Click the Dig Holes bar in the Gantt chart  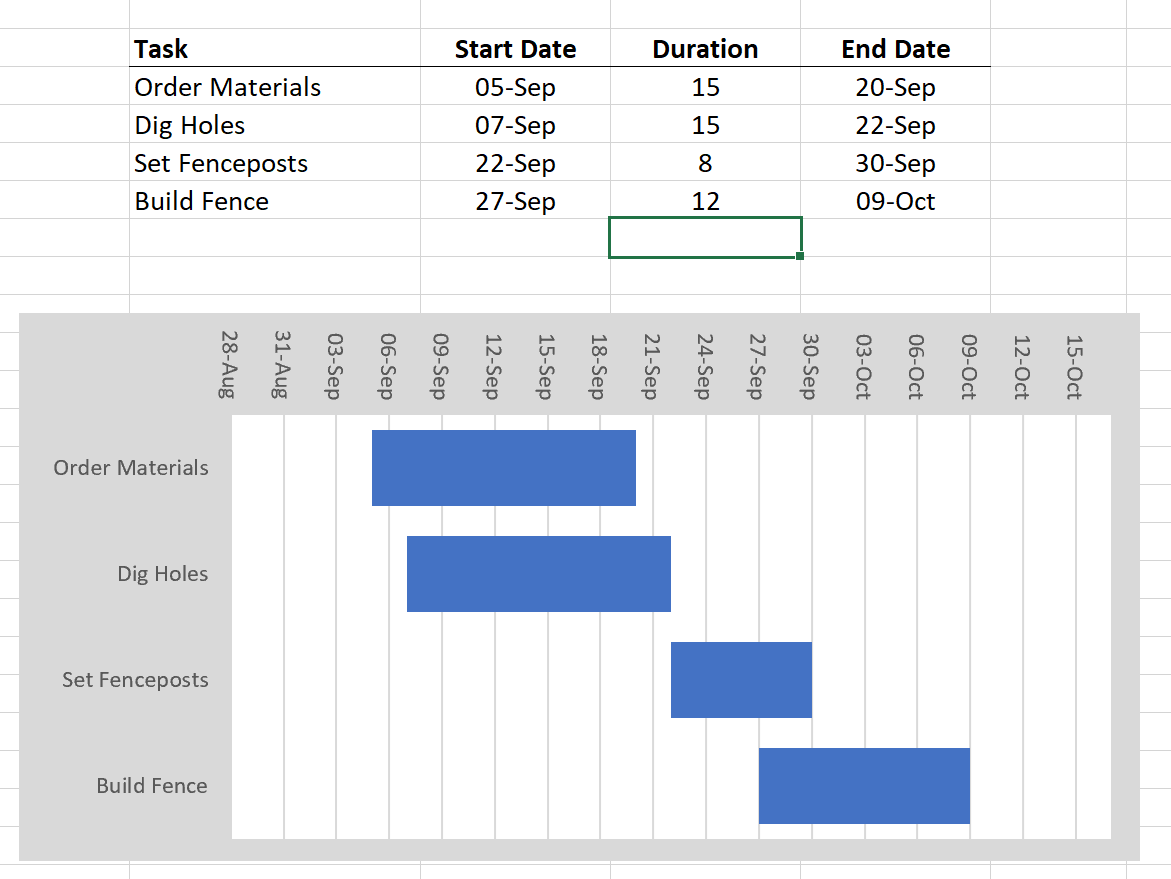(x=538, y=573)
